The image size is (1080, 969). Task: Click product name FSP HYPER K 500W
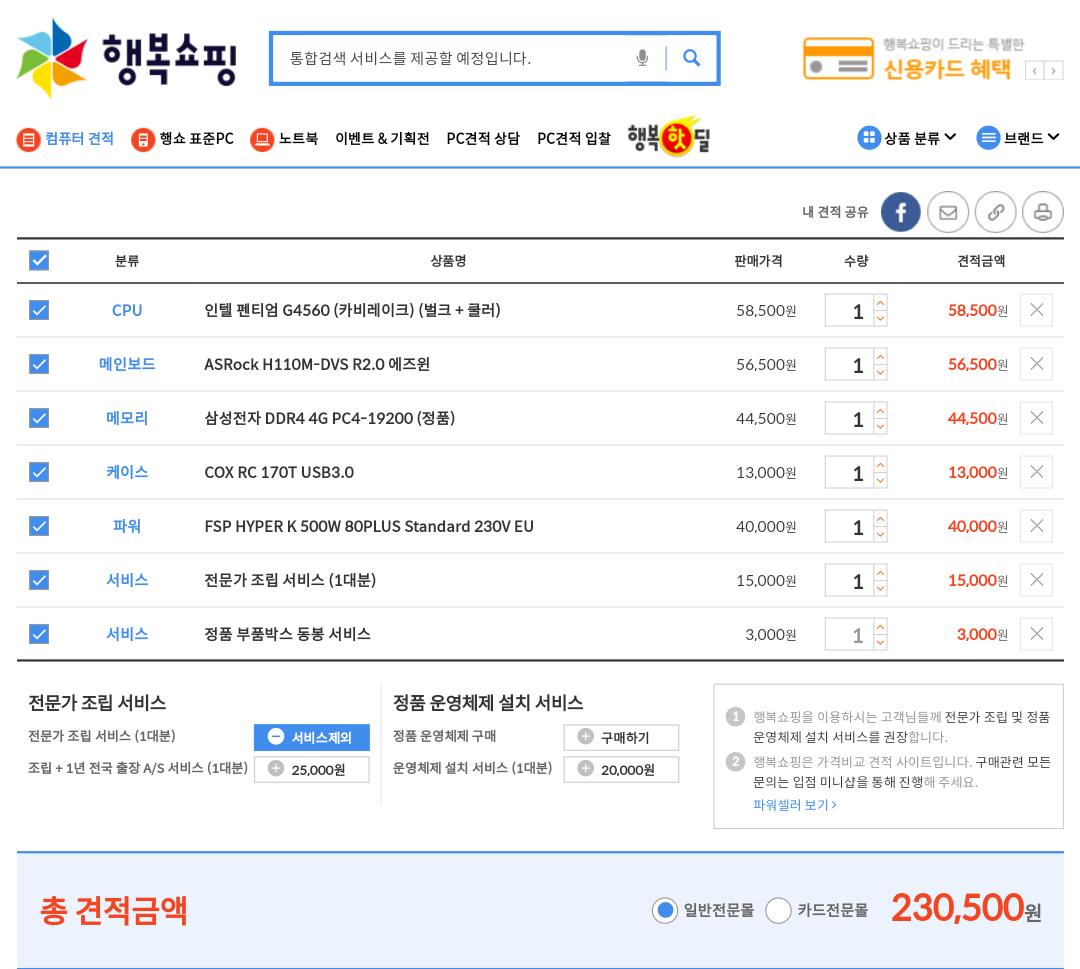pyautogui.click(x=368, y=526)
